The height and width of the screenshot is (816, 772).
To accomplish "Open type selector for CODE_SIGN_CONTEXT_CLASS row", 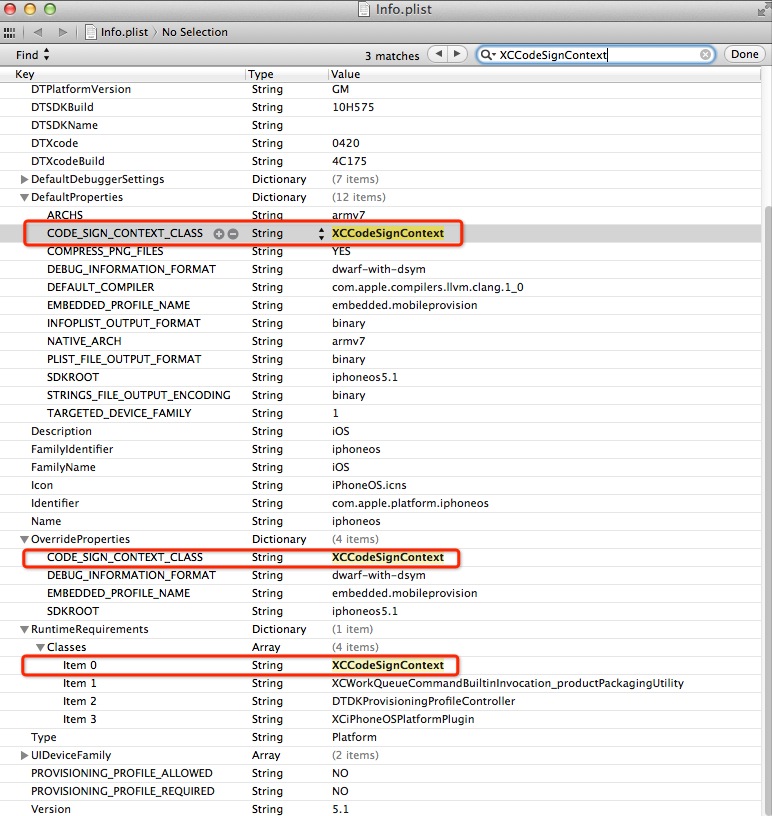I will pos(321,233).
